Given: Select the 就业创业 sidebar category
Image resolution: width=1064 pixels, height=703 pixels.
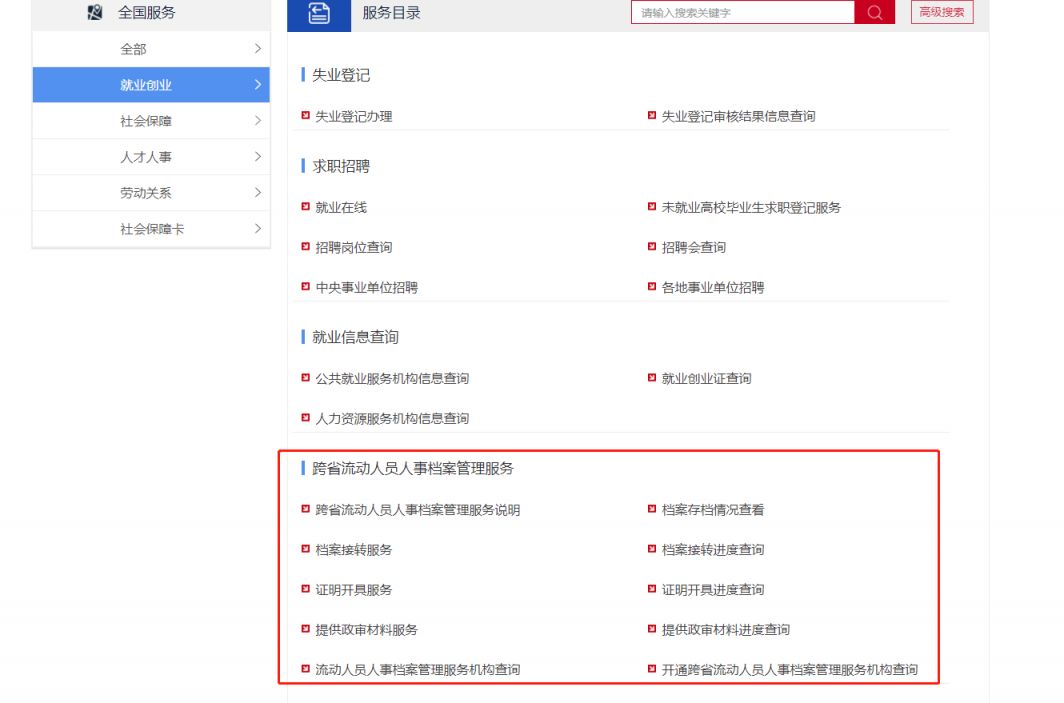Looking at the screenshot, I should (x=146, y=85).
